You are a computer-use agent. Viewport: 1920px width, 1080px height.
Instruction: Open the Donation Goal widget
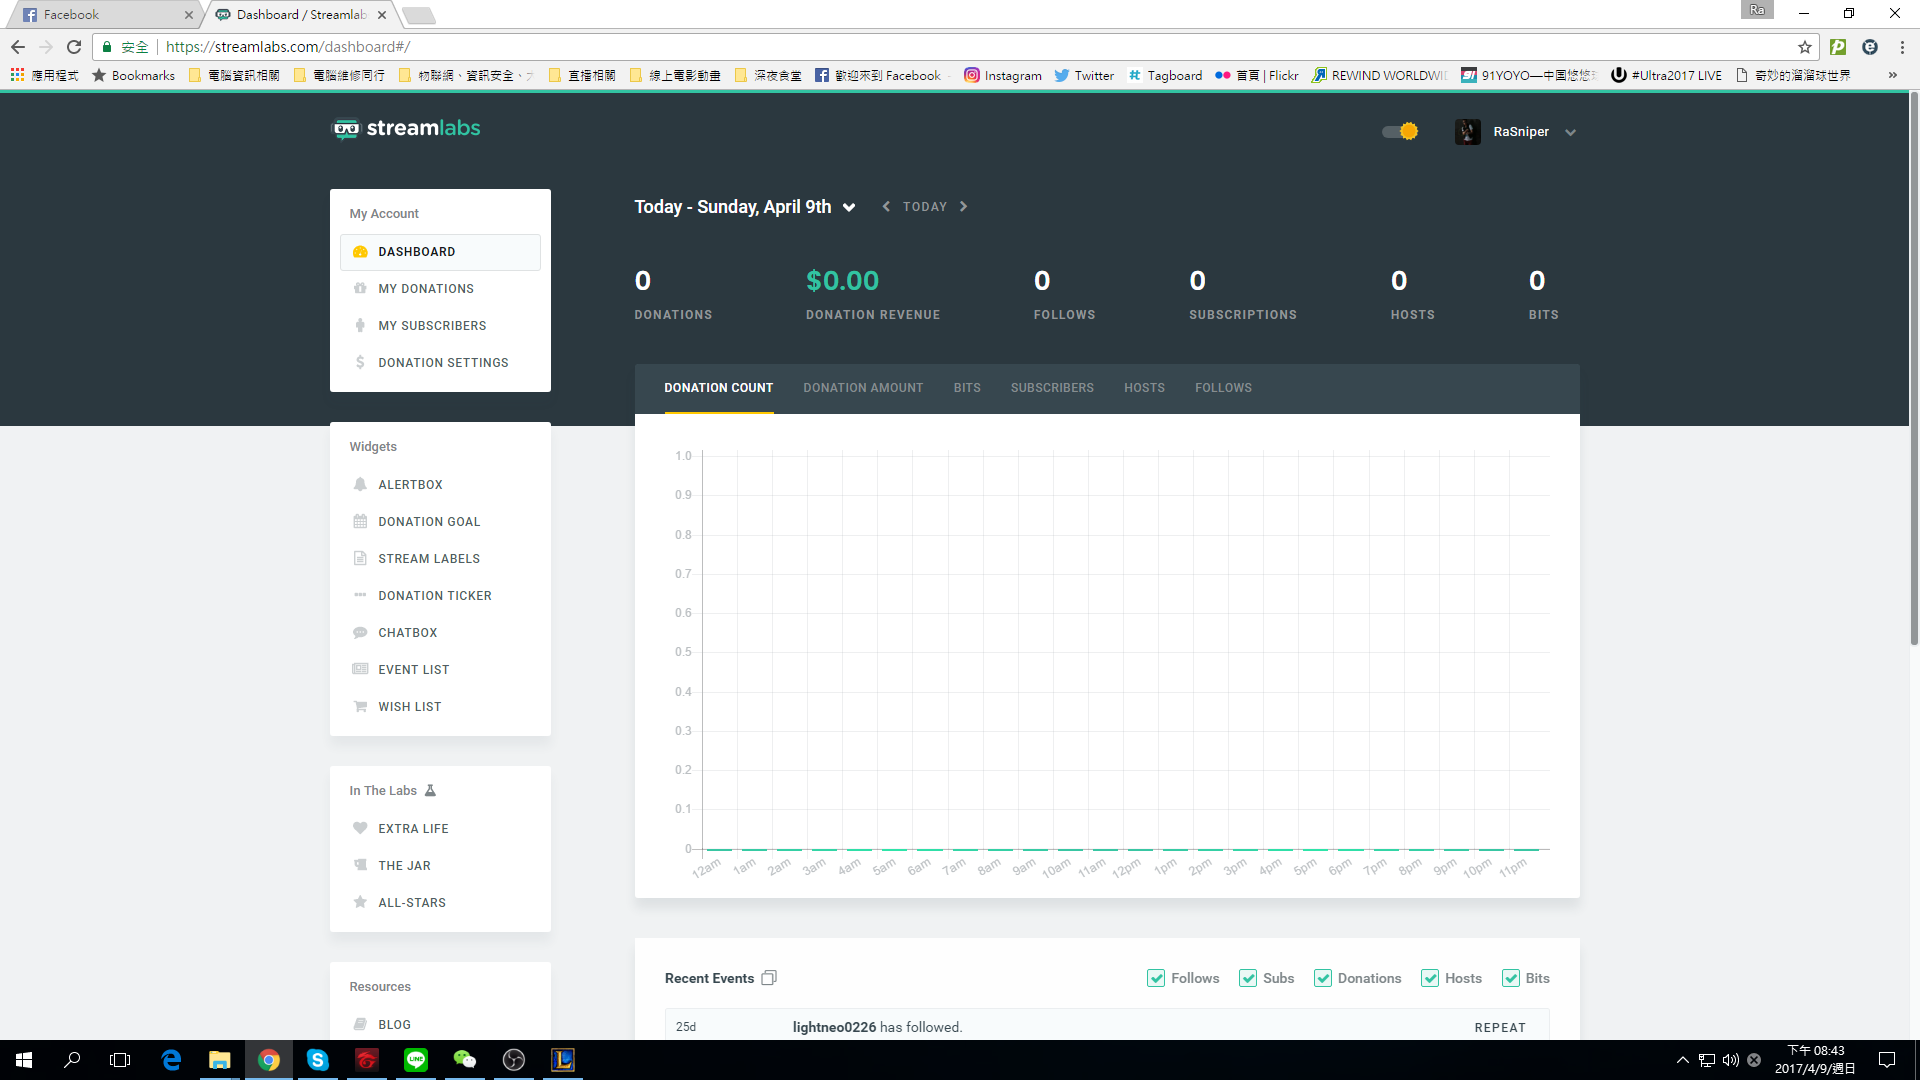pyautogui.click(x=429, y=521)
